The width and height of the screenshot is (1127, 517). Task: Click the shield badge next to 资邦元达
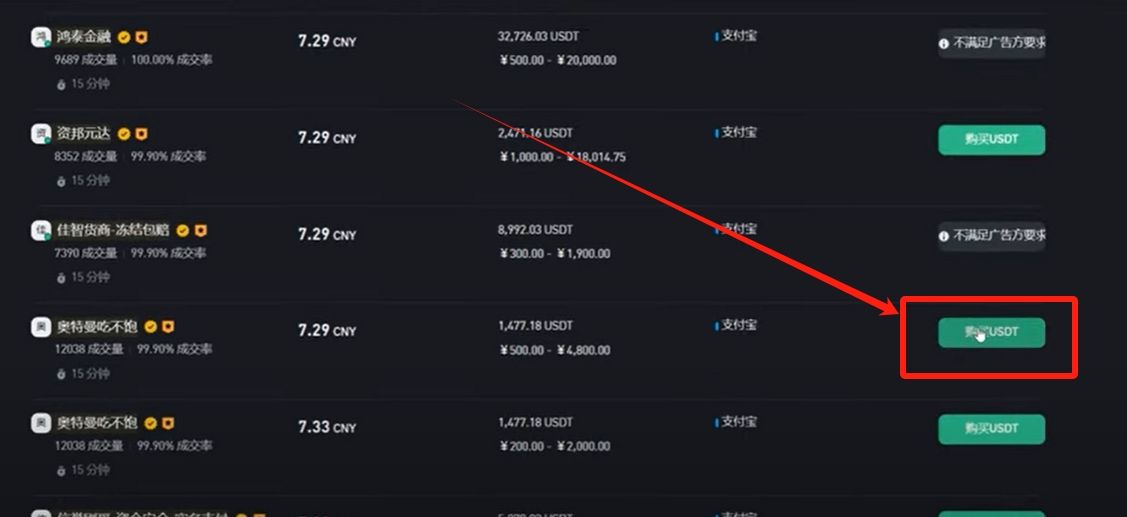(x=142, y=133)
